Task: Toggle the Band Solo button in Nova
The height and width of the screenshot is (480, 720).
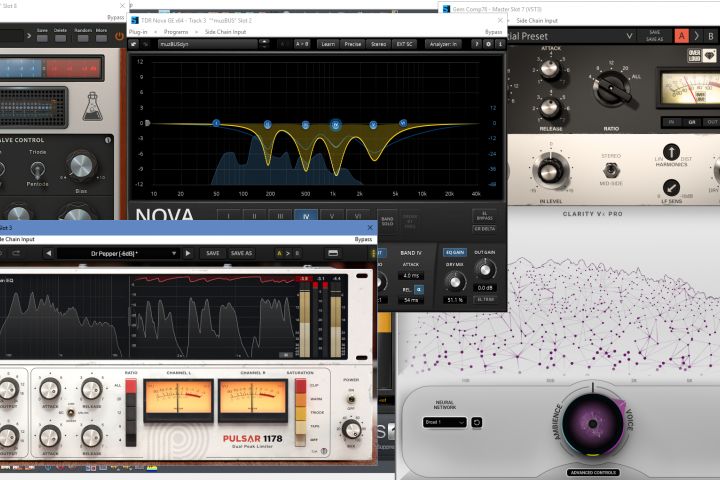Action: point(387,221)
